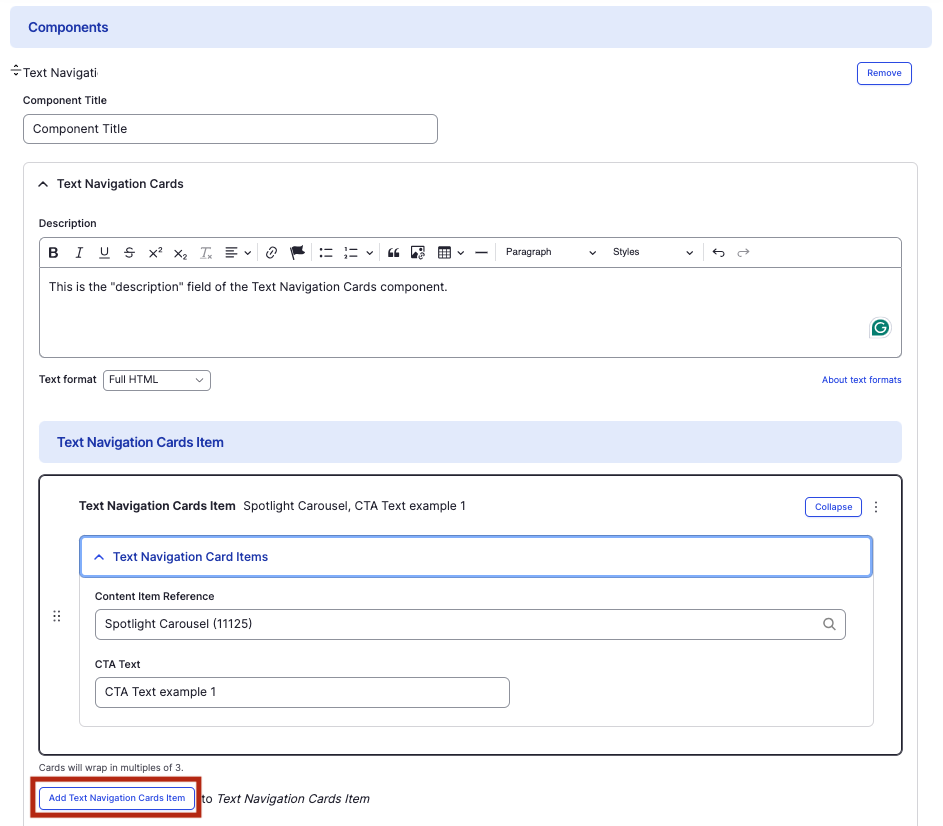The height and width of the screenshot is (826, 943).
Task: Apply superscript formatting
Action: (x=155, y=253)
